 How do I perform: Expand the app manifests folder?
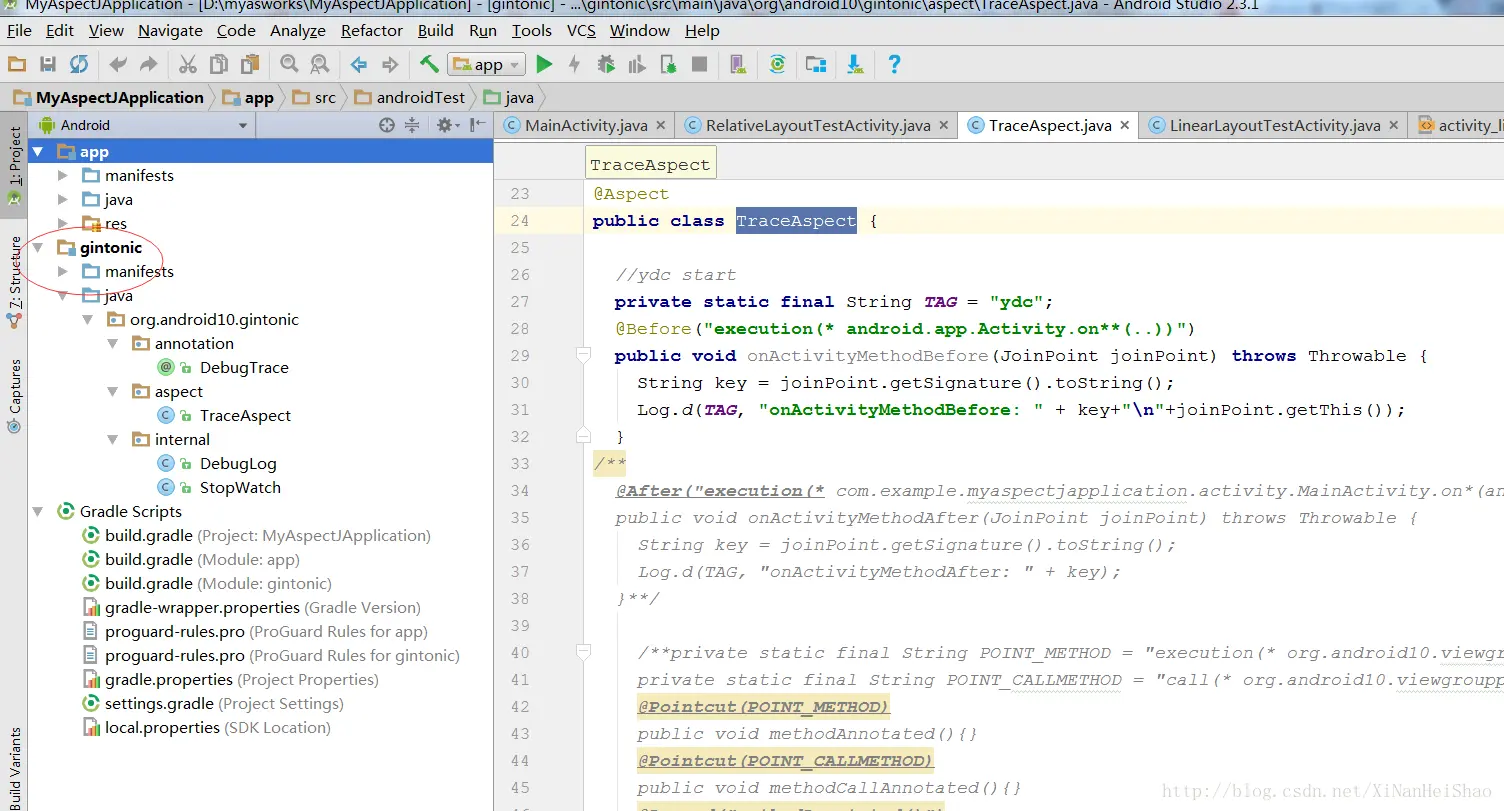coord(63,175)
